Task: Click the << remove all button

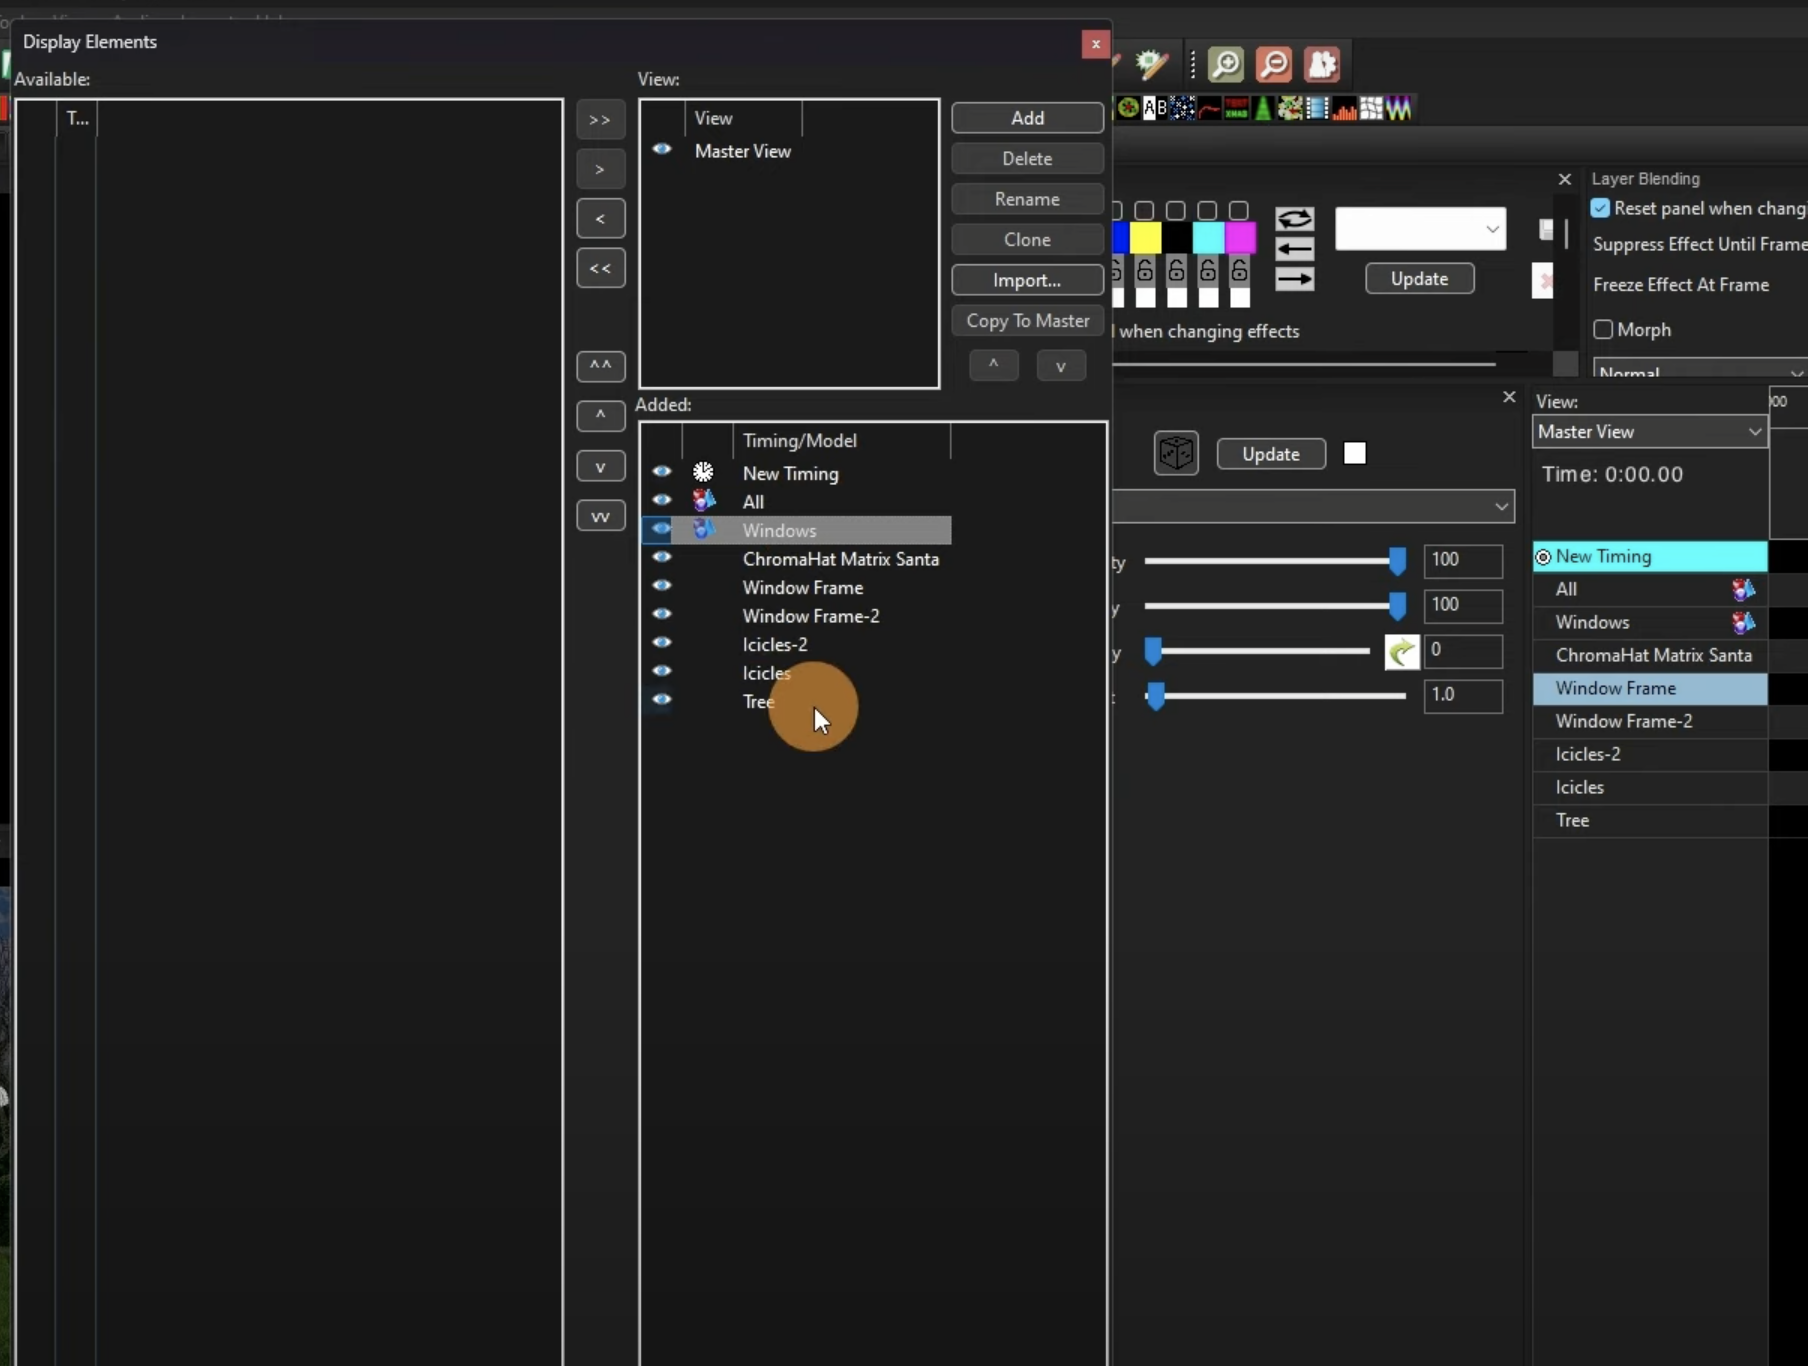Action: (x=600, y=268)
